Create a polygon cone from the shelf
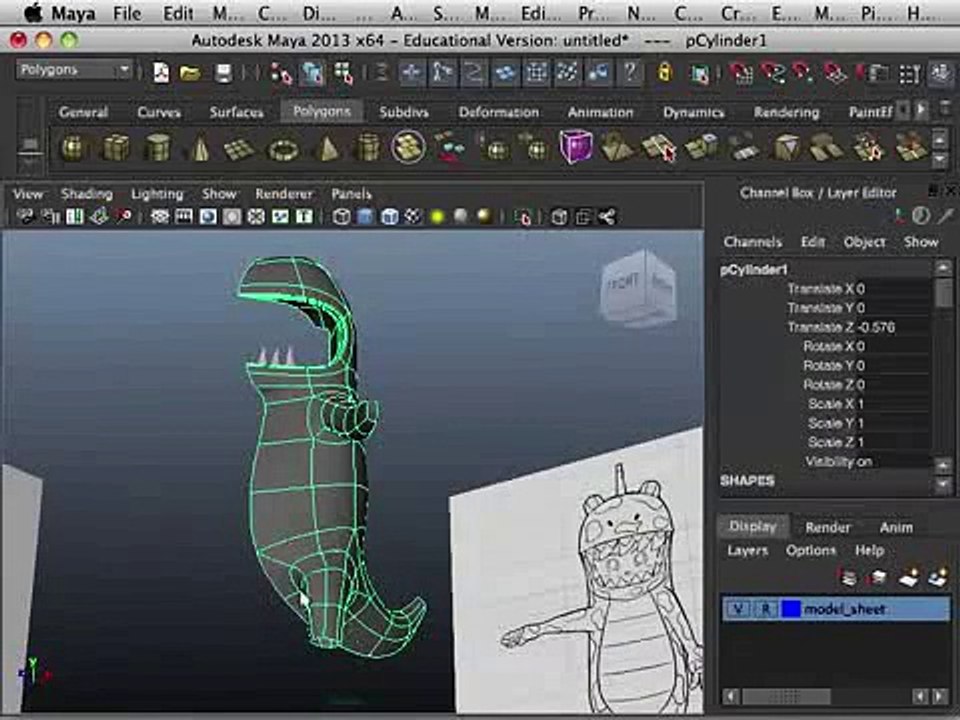This screenshot has width=960, height=720. (200, 148)
